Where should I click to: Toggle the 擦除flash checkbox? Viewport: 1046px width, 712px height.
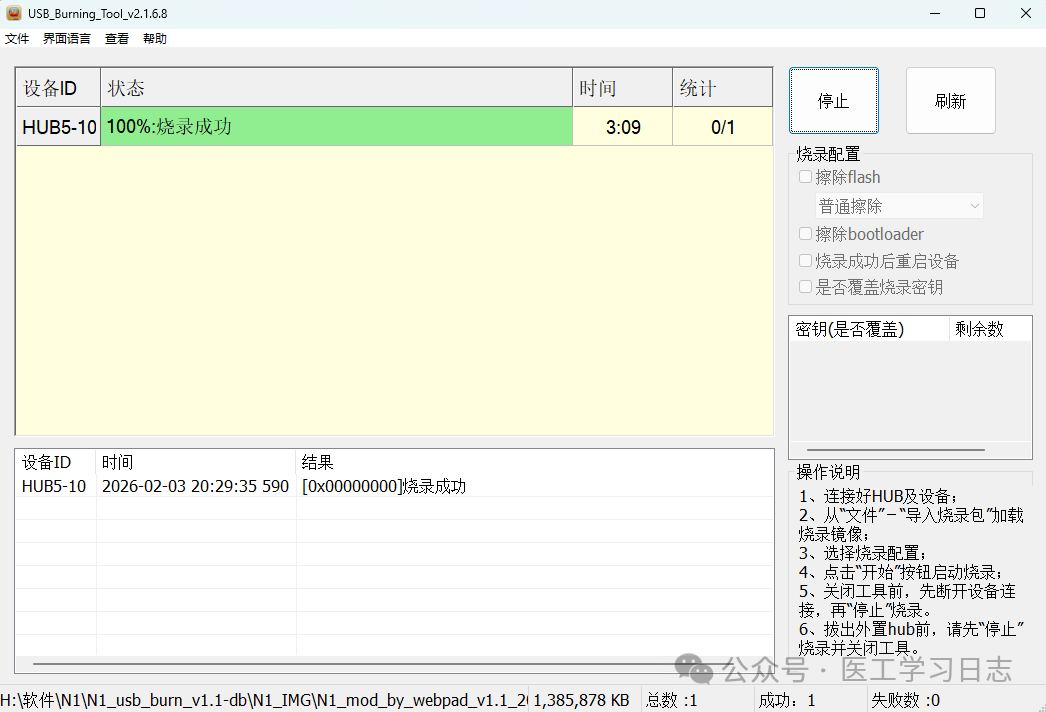tap(806, 177)
